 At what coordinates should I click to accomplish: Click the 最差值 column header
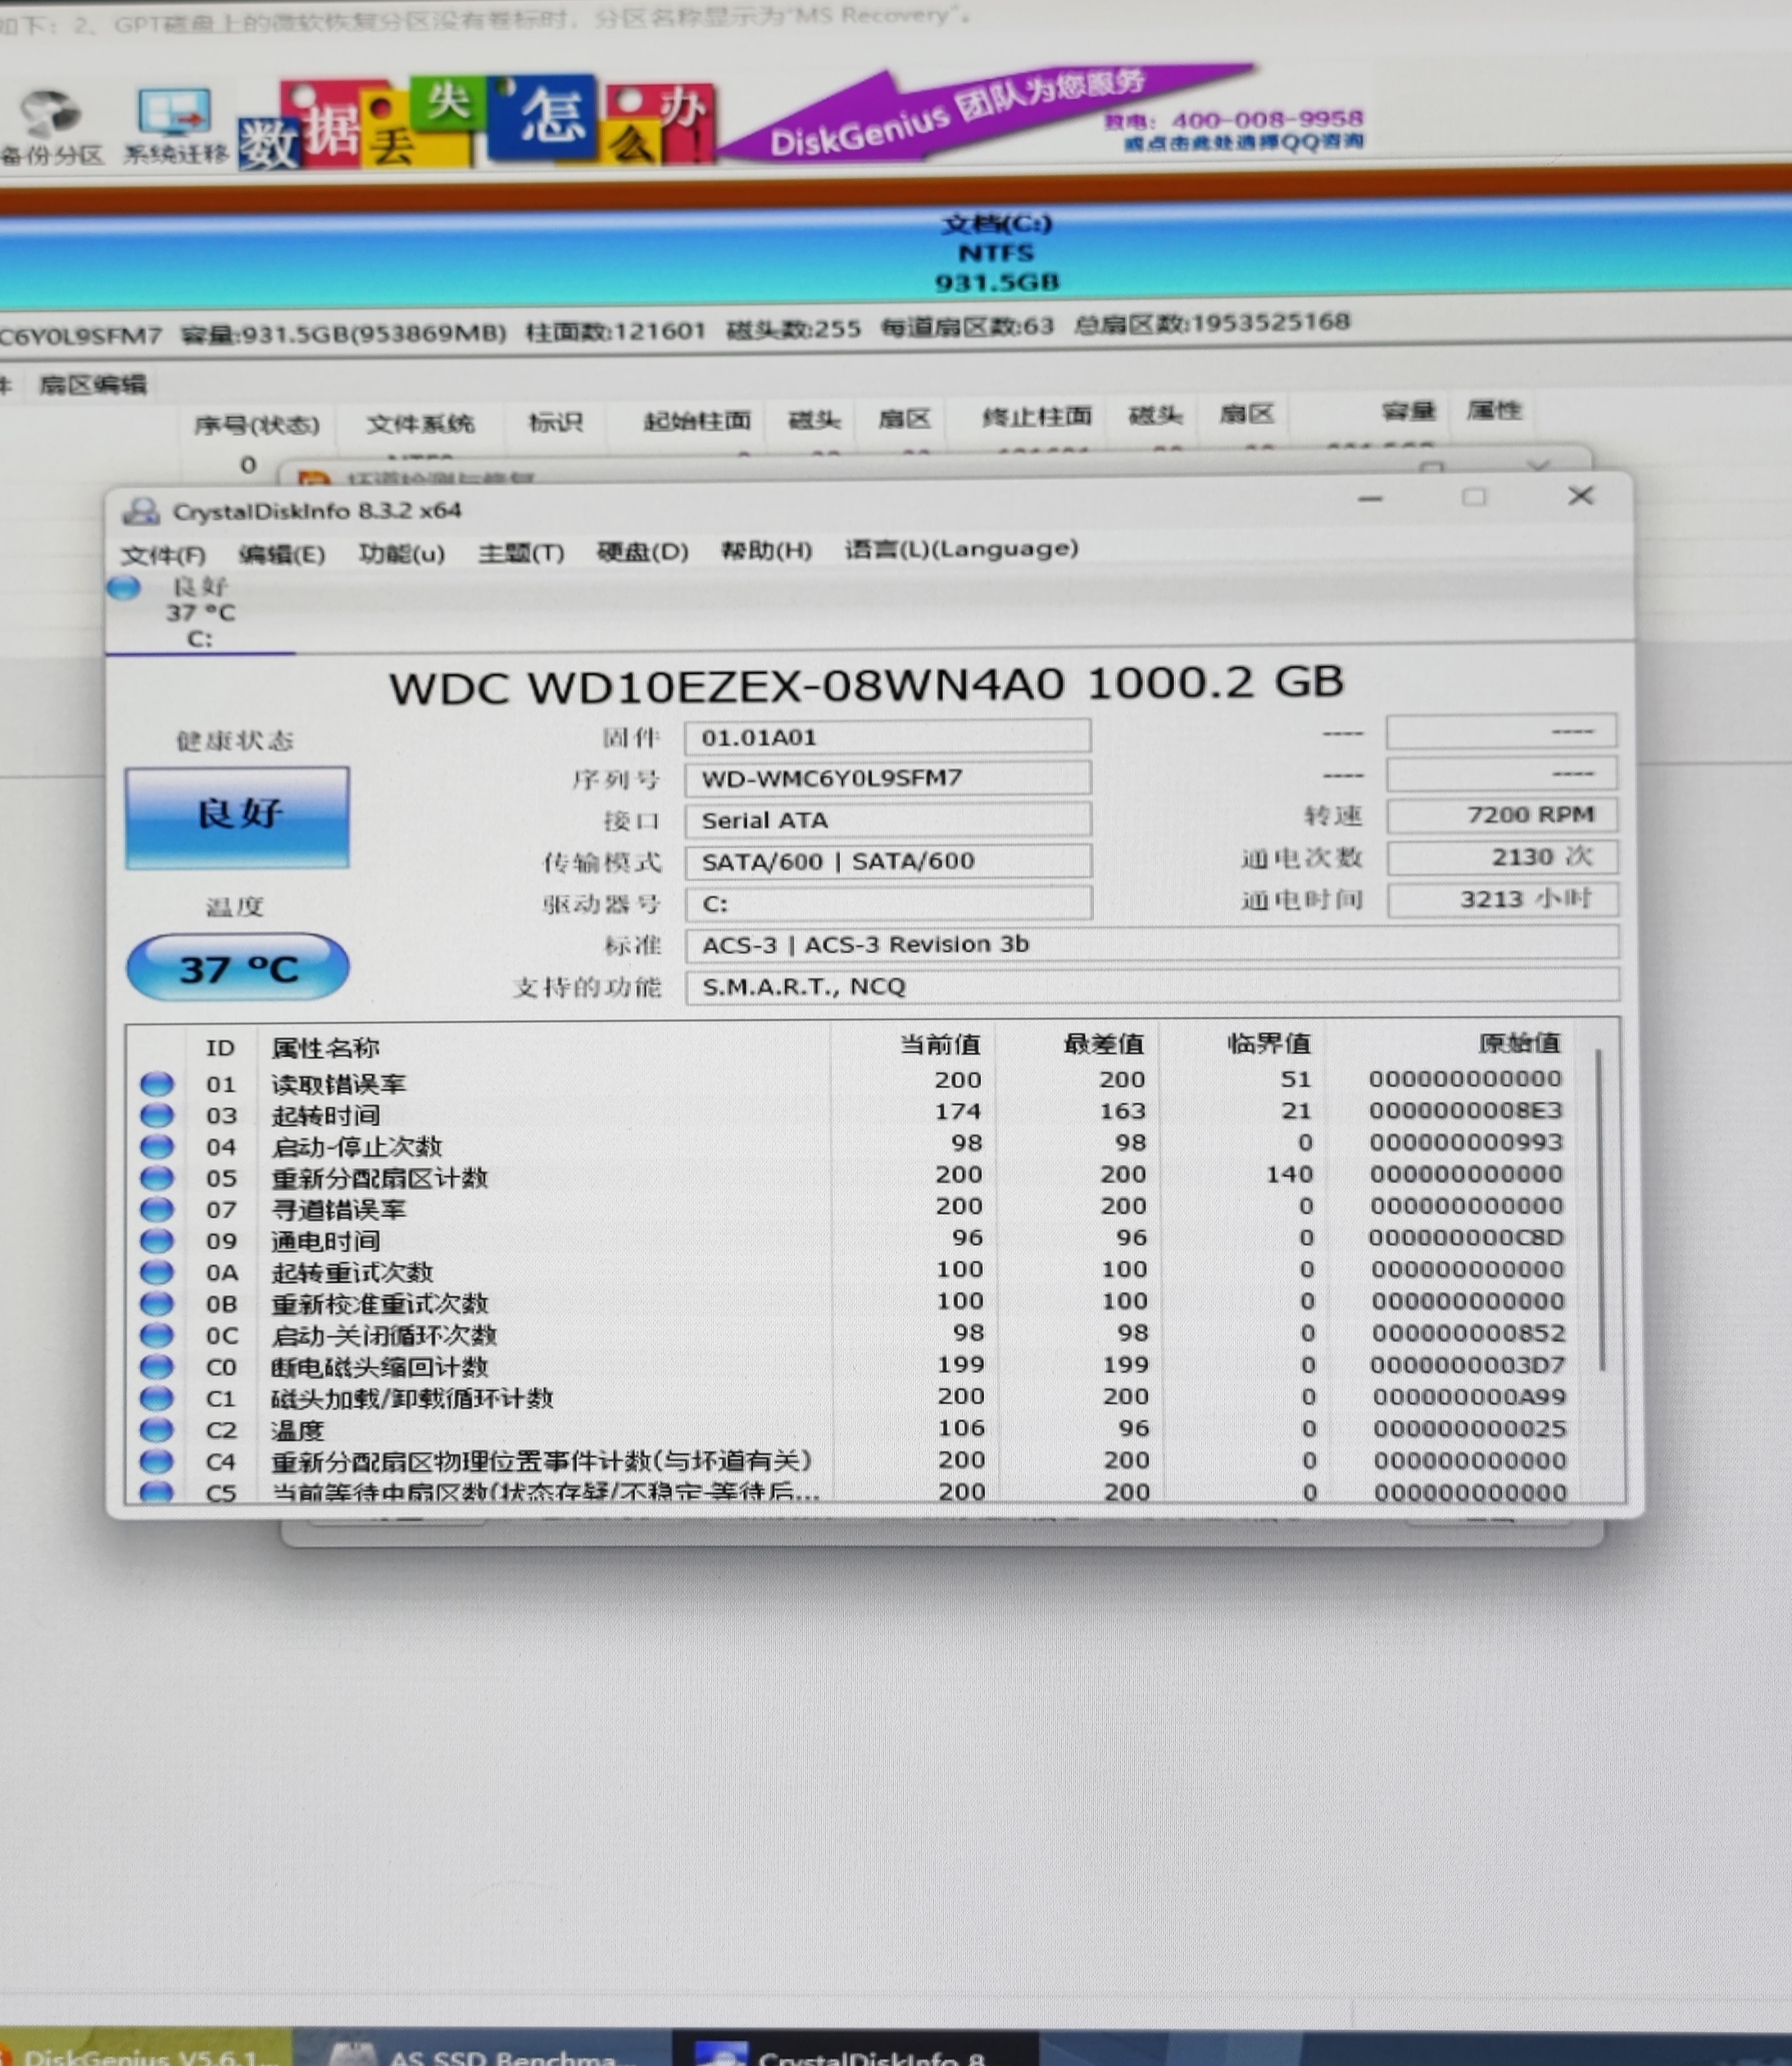pyautogui.click(x=1104, y=1045)
